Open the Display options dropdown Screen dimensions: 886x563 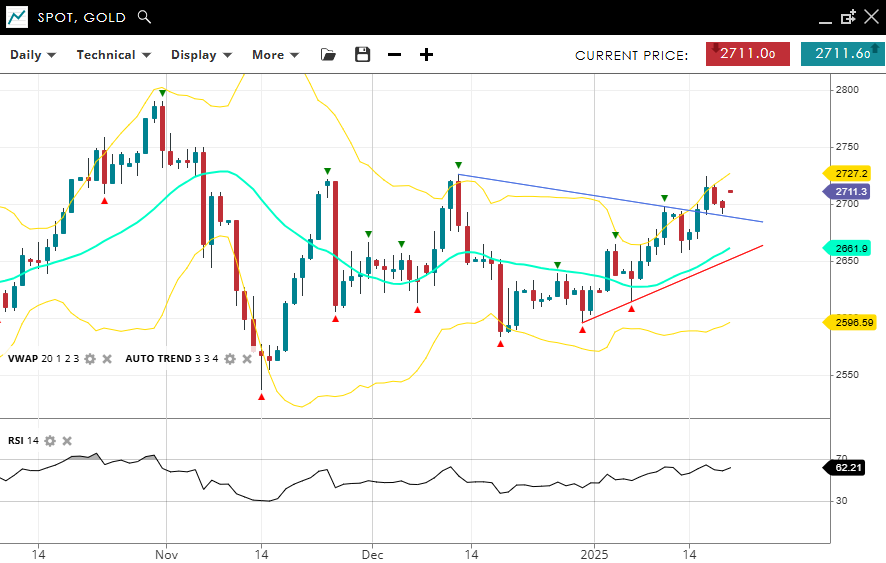click(x=201, y=55)
